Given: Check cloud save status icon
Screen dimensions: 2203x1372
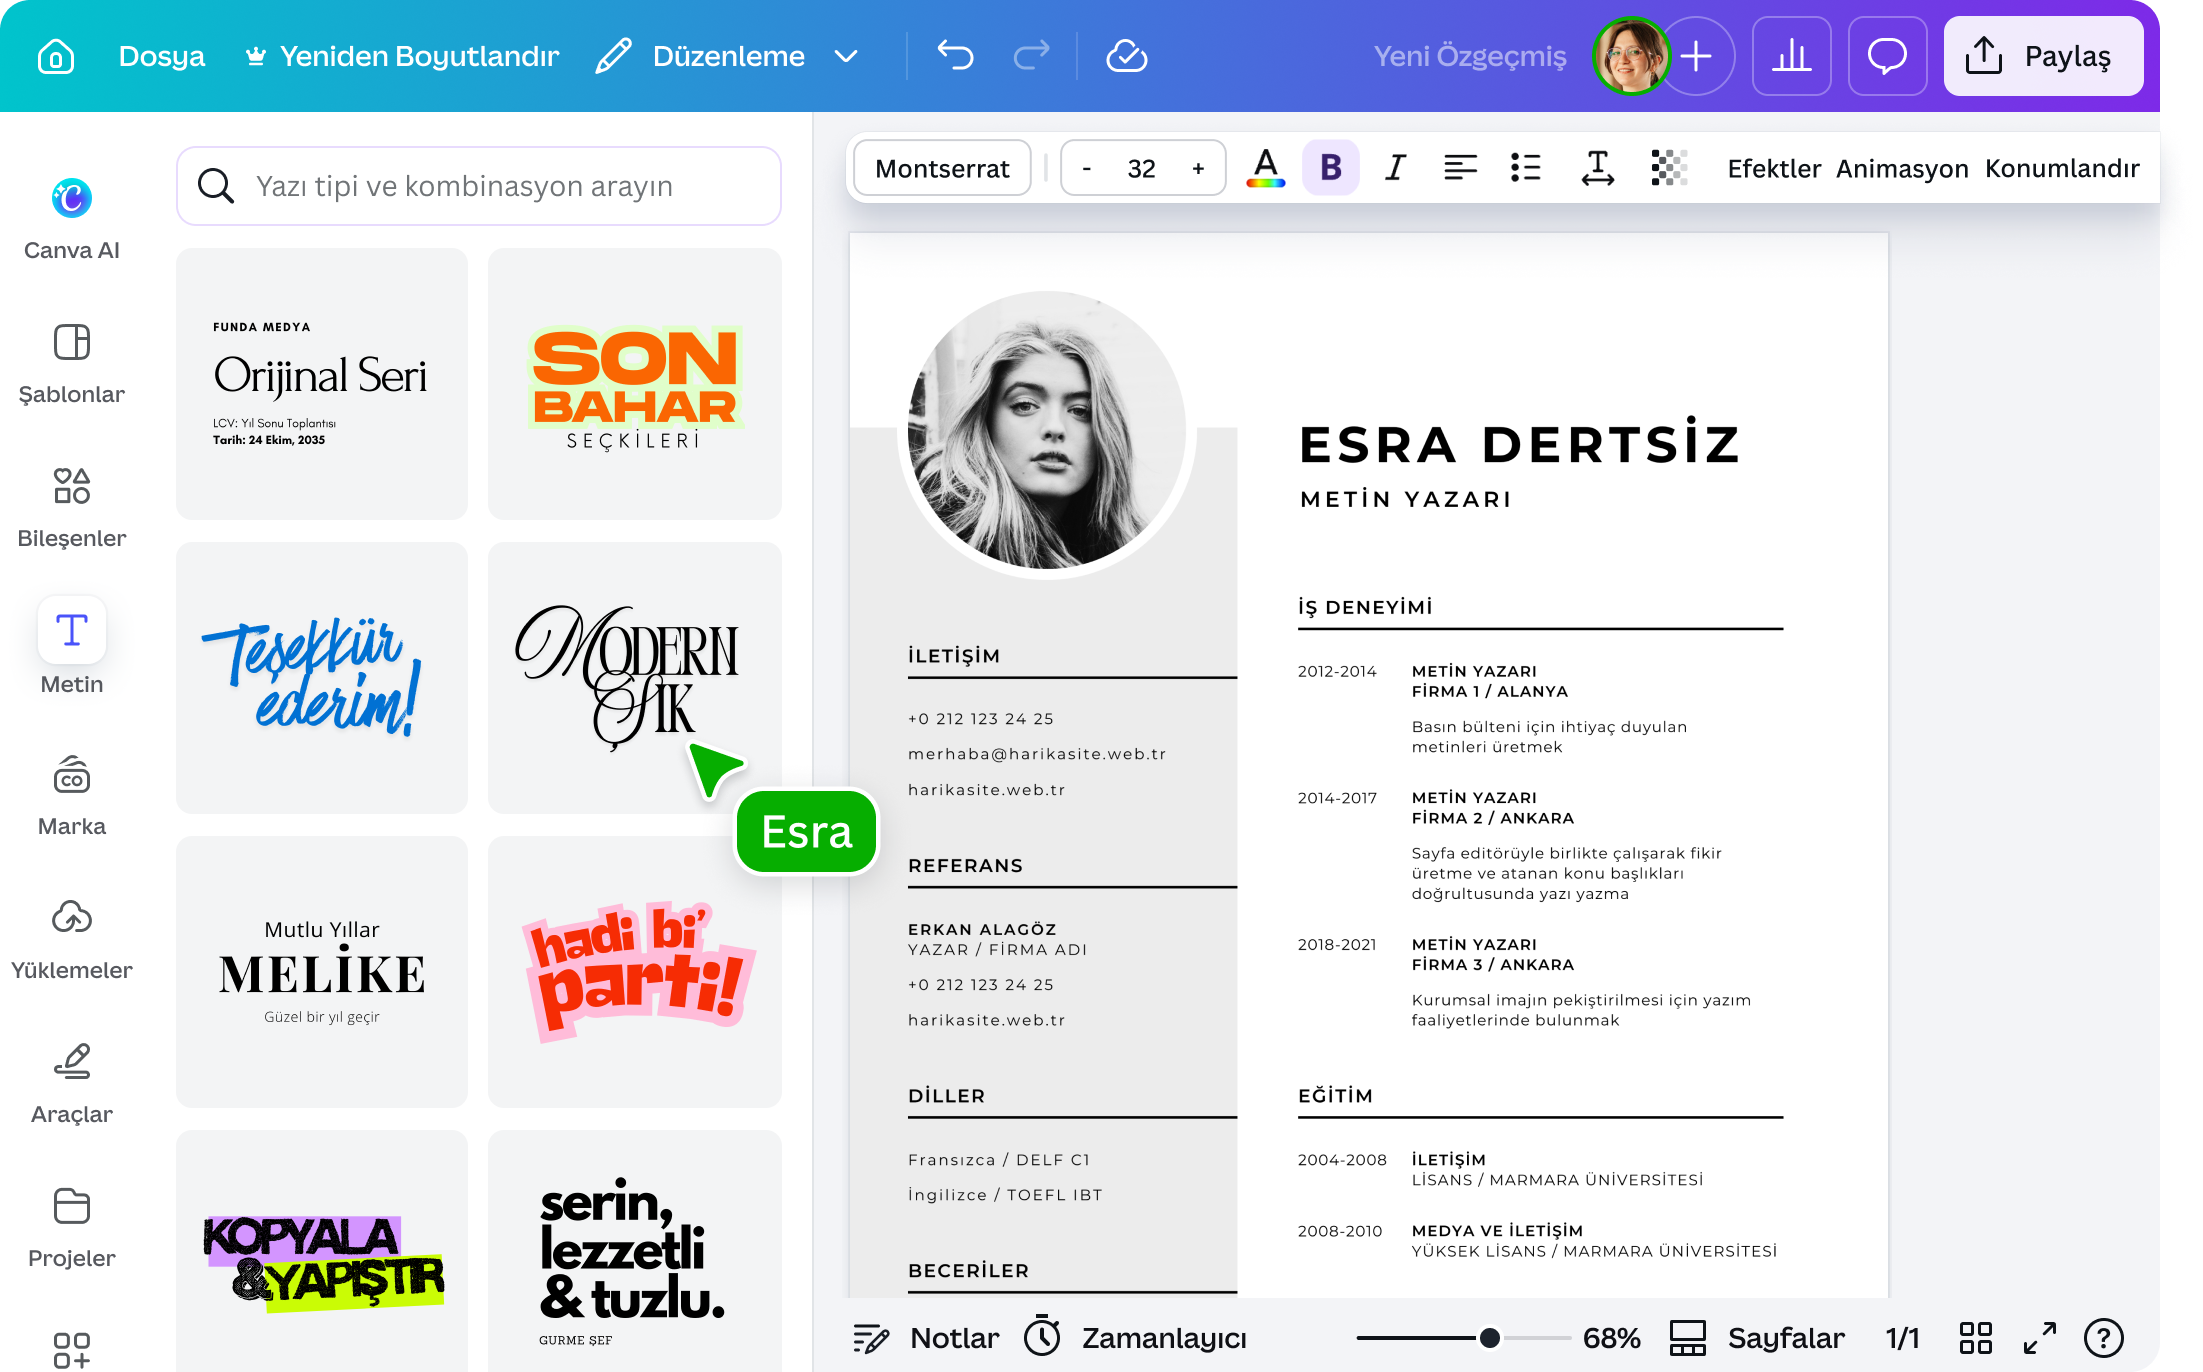Looking at the screenshot, I should pyautogui.click(x=1127, y=56).
